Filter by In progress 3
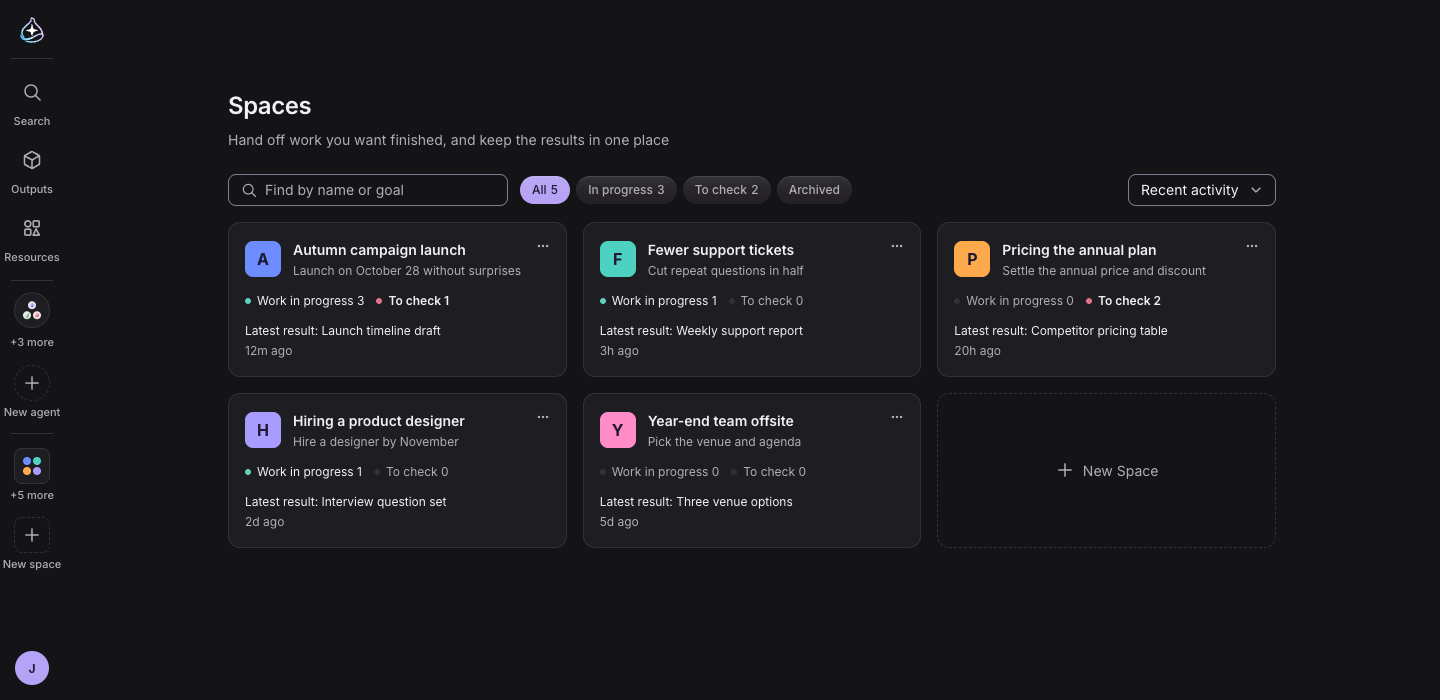This screenshot has height=700, width=1440. click(x=626, y=190)
